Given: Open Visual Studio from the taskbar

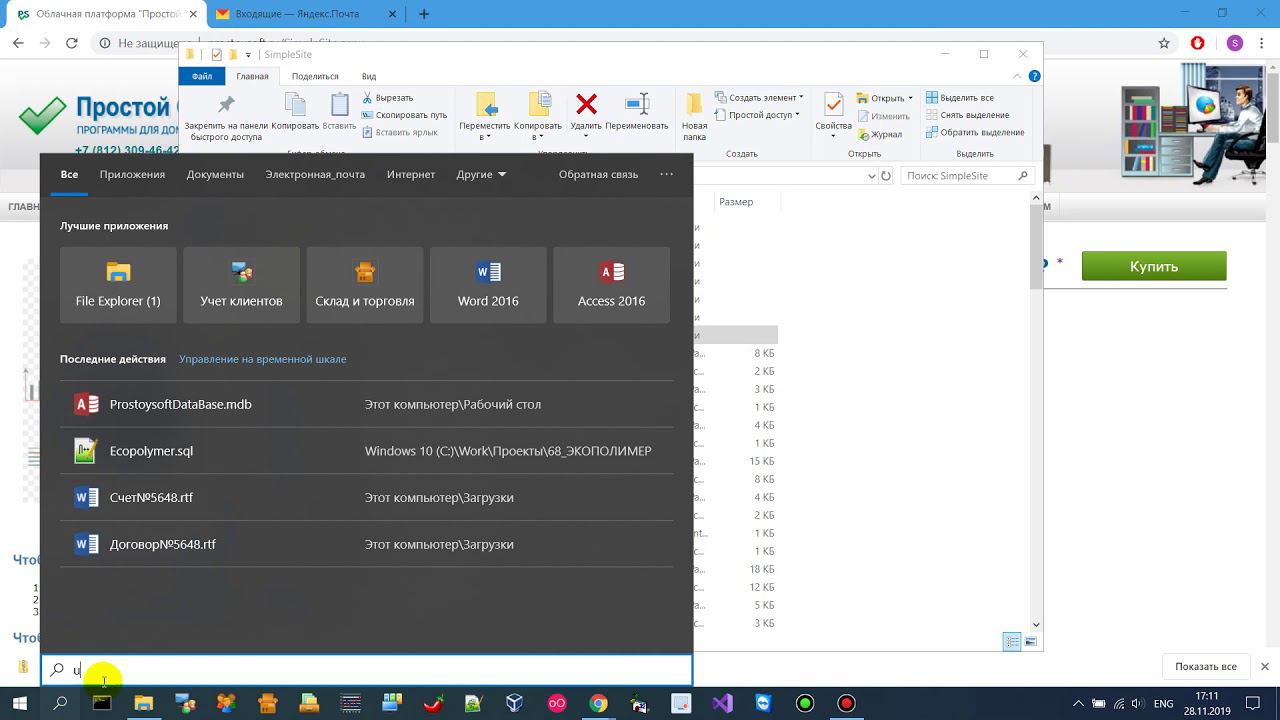Looking at the screenshot, I should click(722, 703).
